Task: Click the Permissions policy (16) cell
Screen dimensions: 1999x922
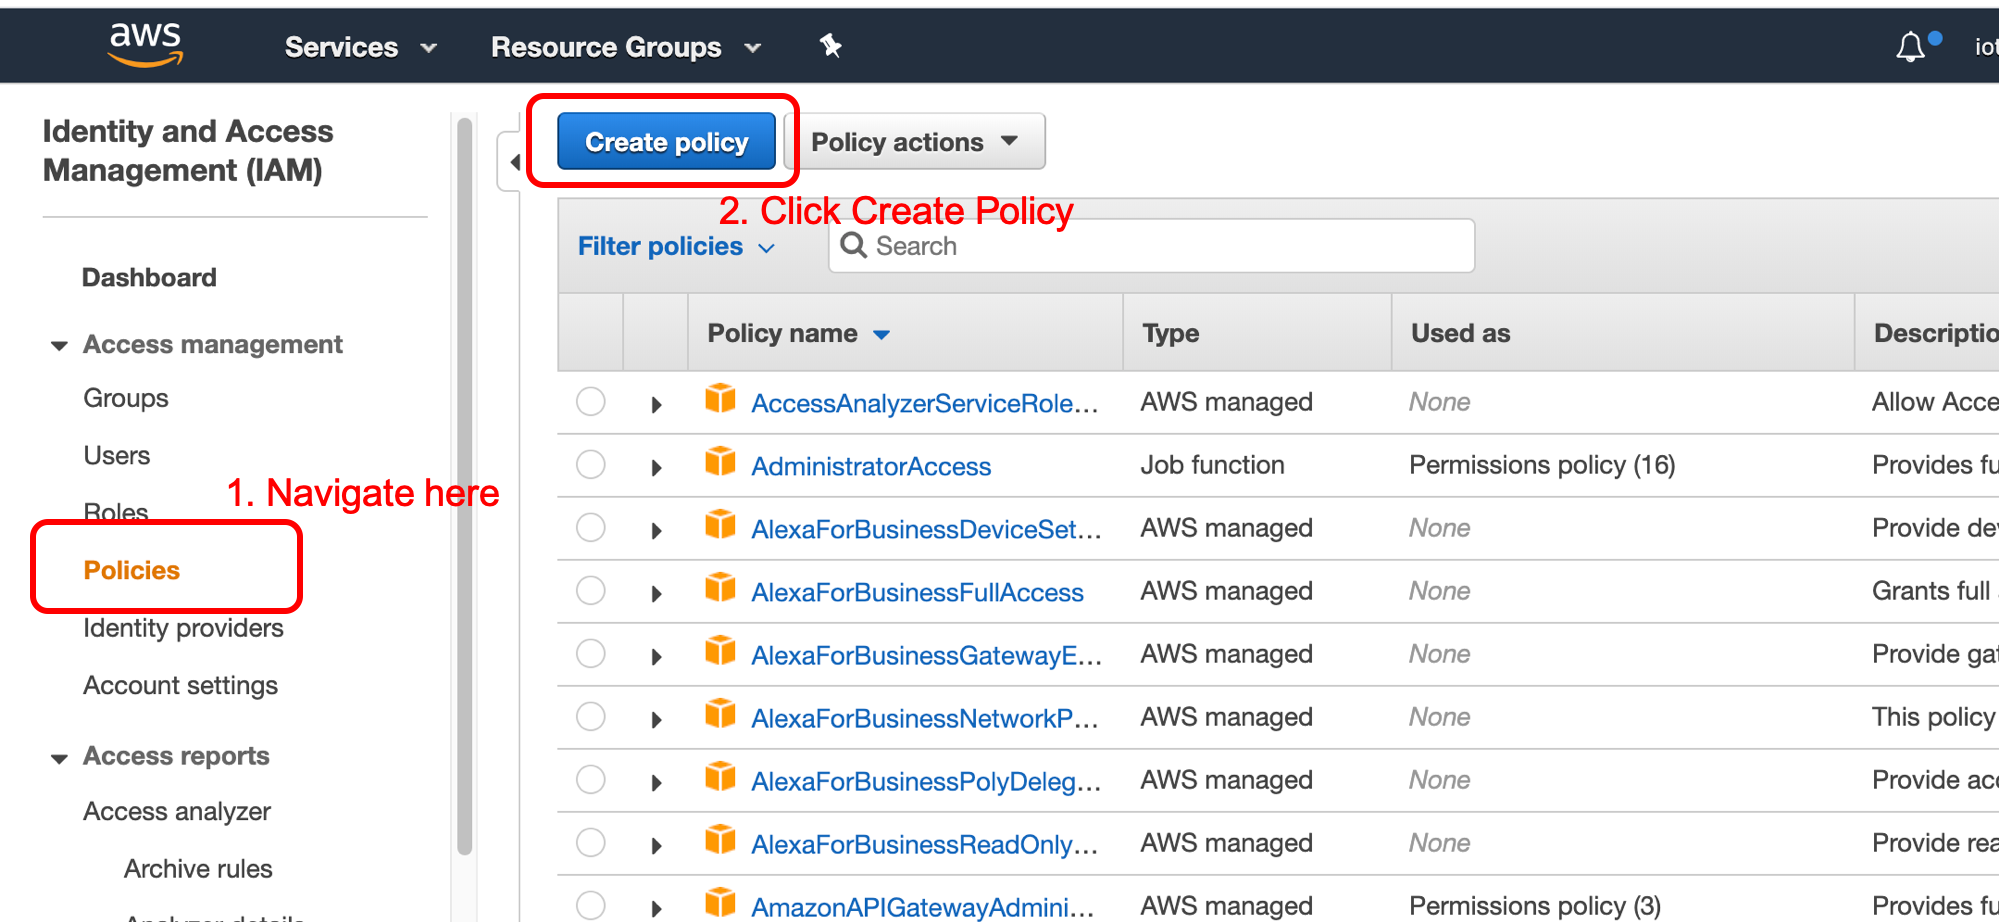Action: tap(1542, 465)
